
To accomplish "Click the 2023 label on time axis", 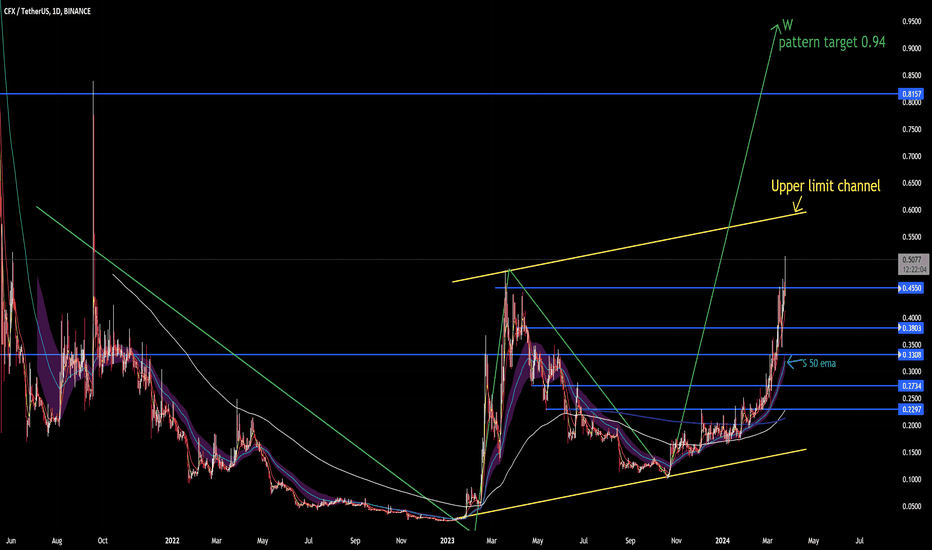I will pos(447,540).
